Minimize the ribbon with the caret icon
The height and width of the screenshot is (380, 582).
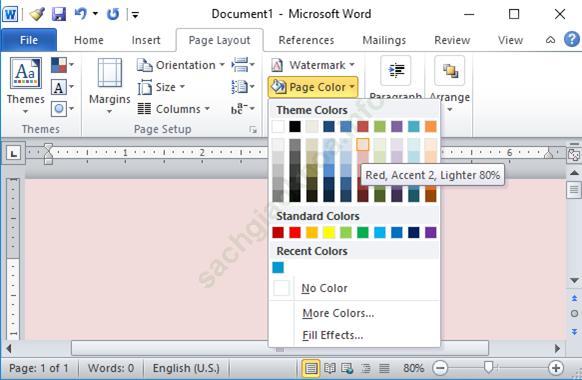coord(550,40)
